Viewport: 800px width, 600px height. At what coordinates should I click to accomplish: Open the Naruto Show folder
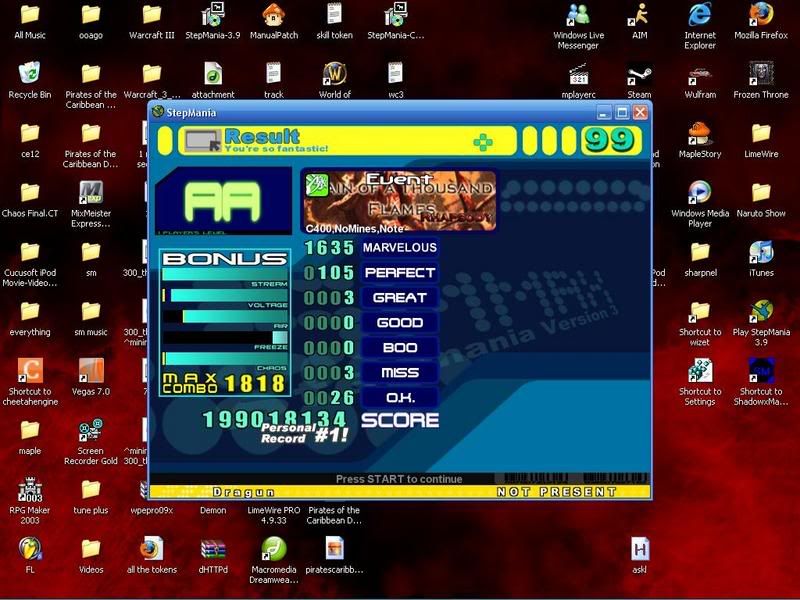[x=761, y=193]
